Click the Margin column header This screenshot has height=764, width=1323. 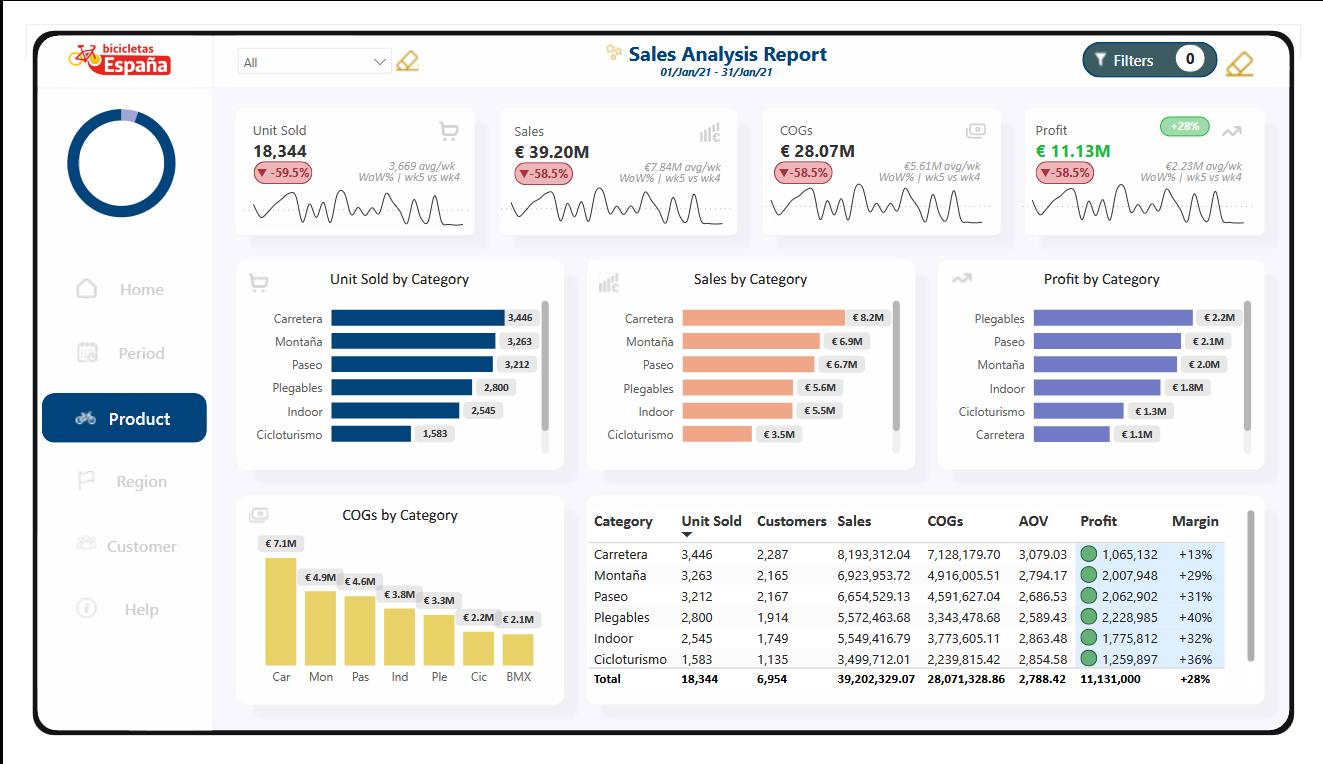(x=1195, y=521)
